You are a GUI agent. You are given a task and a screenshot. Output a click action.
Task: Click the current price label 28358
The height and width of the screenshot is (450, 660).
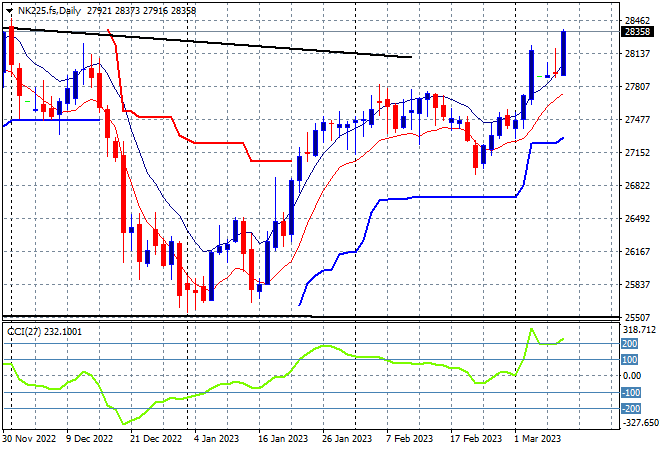point(638,32)
